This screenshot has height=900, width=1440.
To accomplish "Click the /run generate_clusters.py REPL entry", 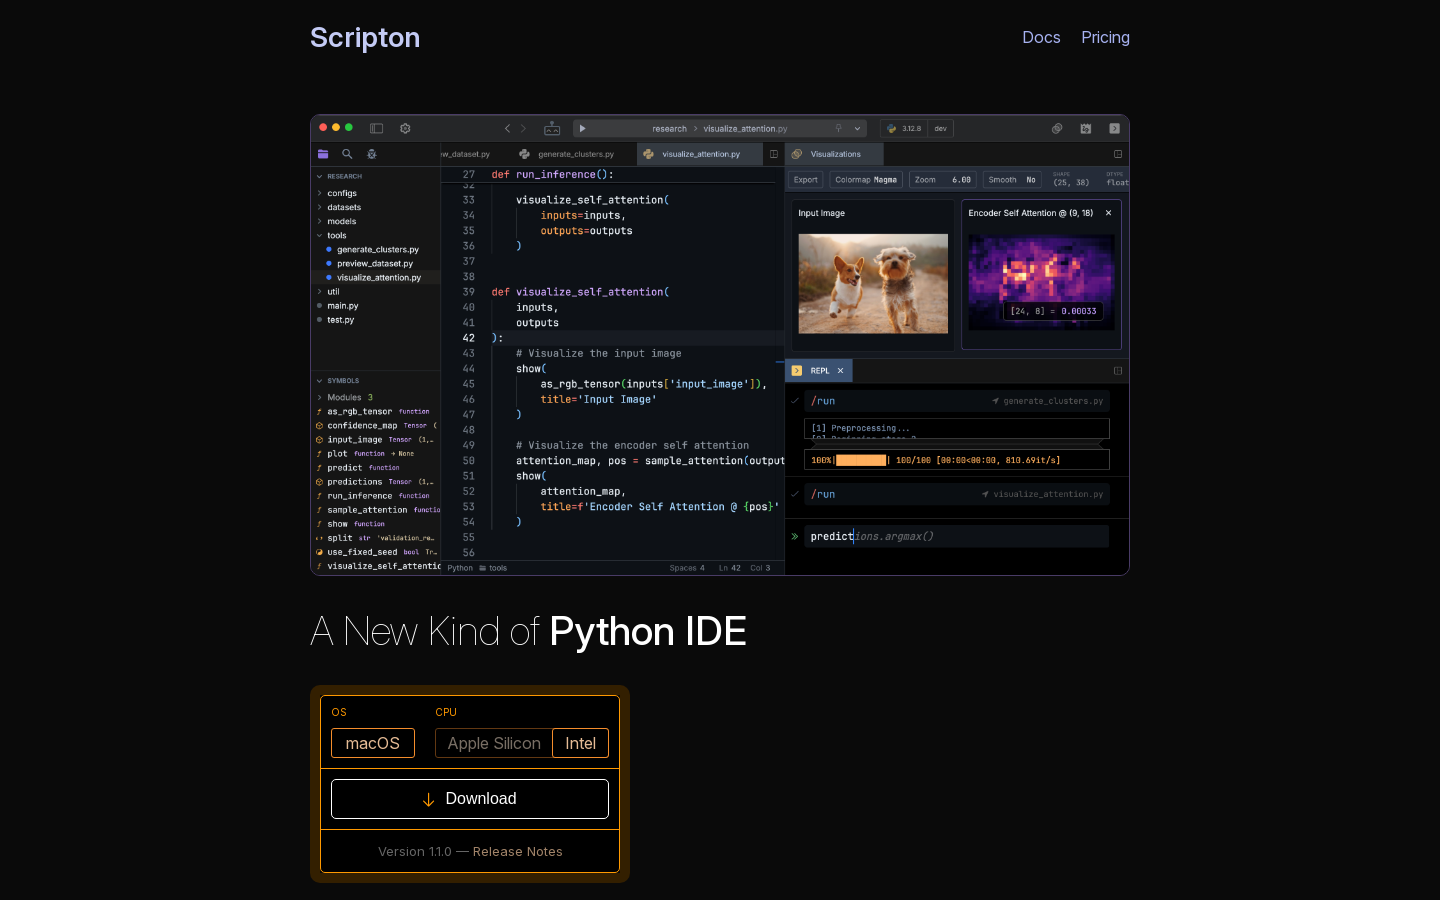I will 956,401.
